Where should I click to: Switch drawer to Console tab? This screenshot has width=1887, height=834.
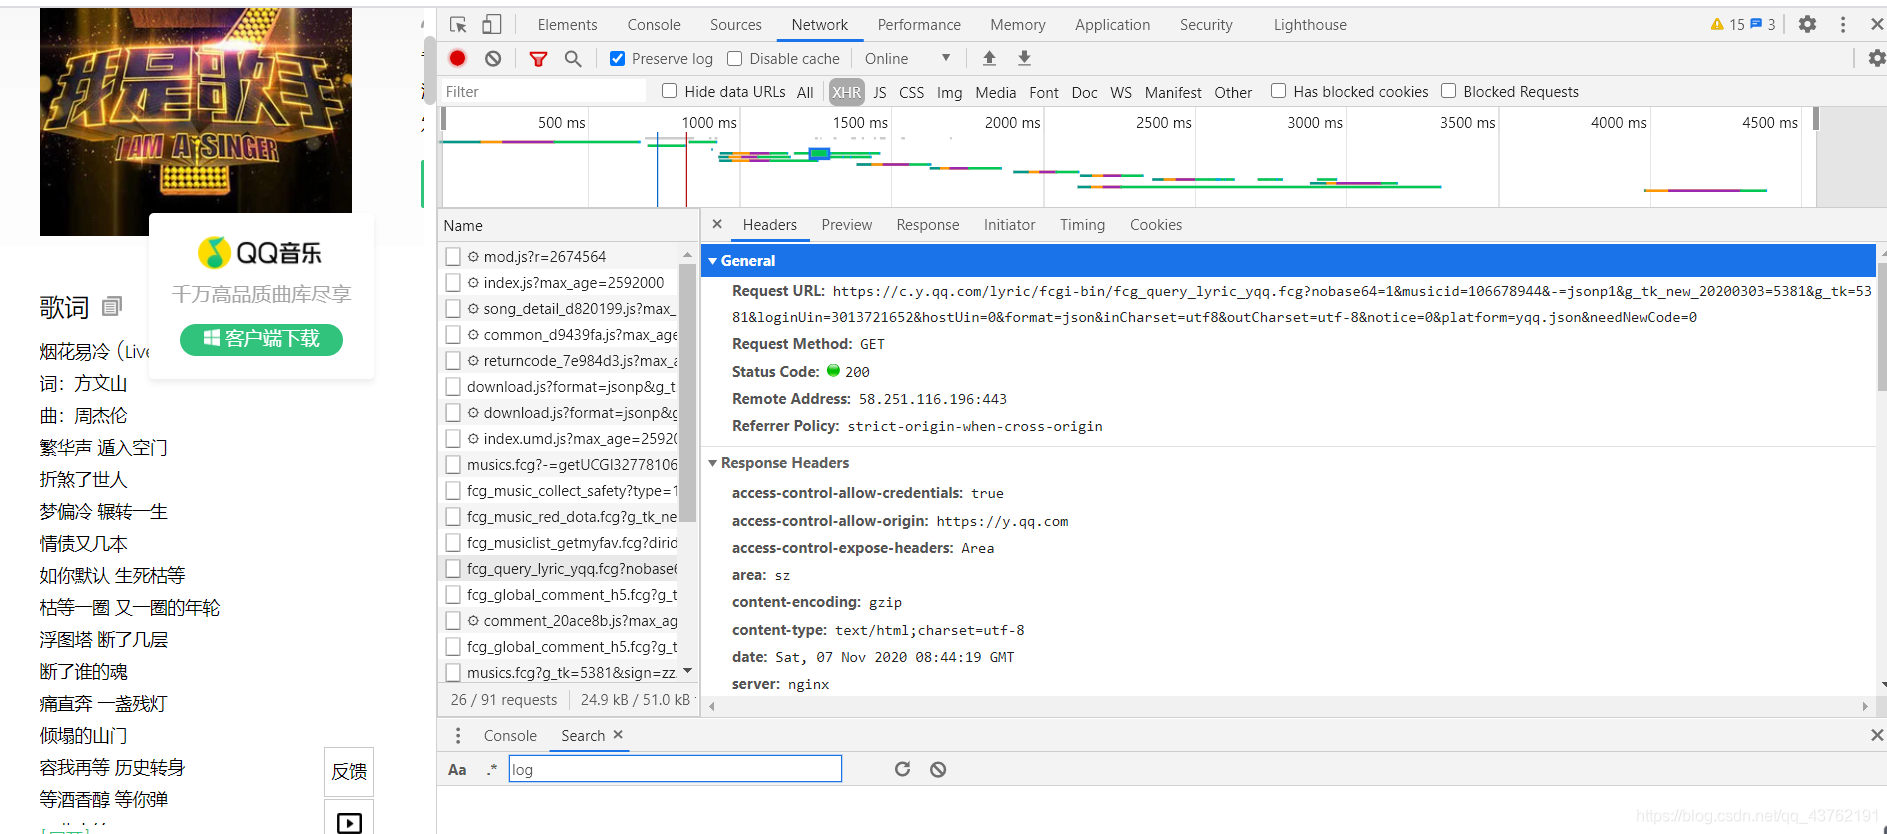coord(510,736)
